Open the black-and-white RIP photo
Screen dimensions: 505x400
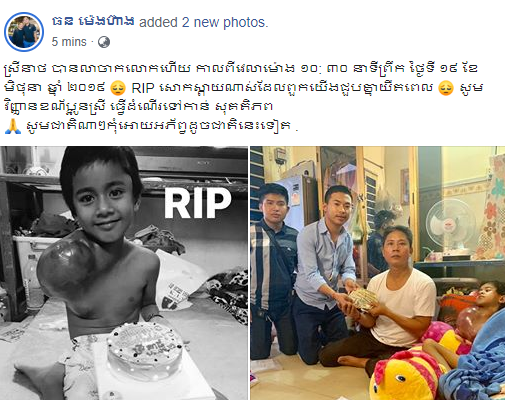pyautogui.click(x=124, y=273)
